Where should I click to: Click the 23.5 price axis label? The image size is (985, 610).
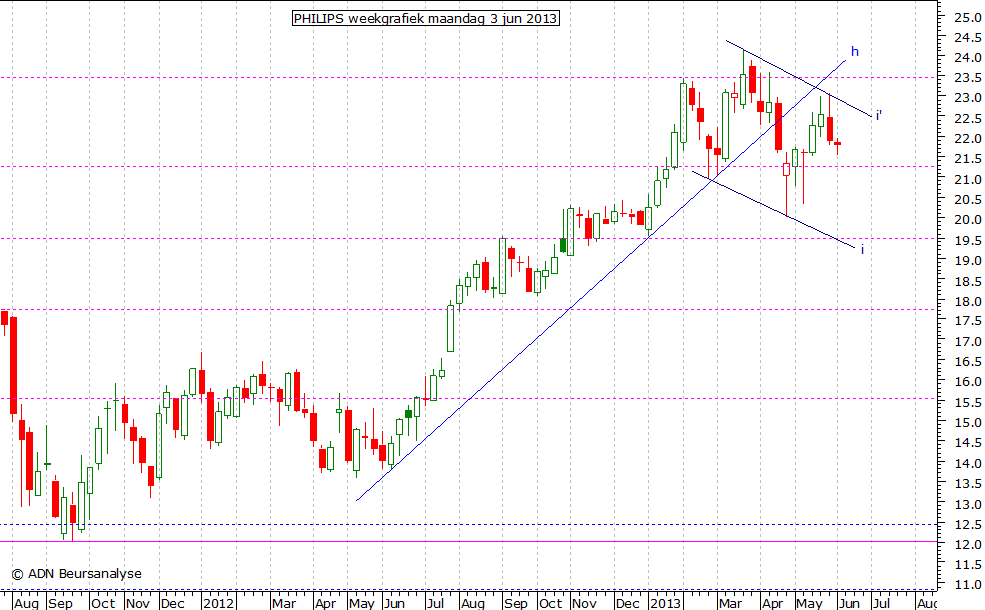(967, 78)
